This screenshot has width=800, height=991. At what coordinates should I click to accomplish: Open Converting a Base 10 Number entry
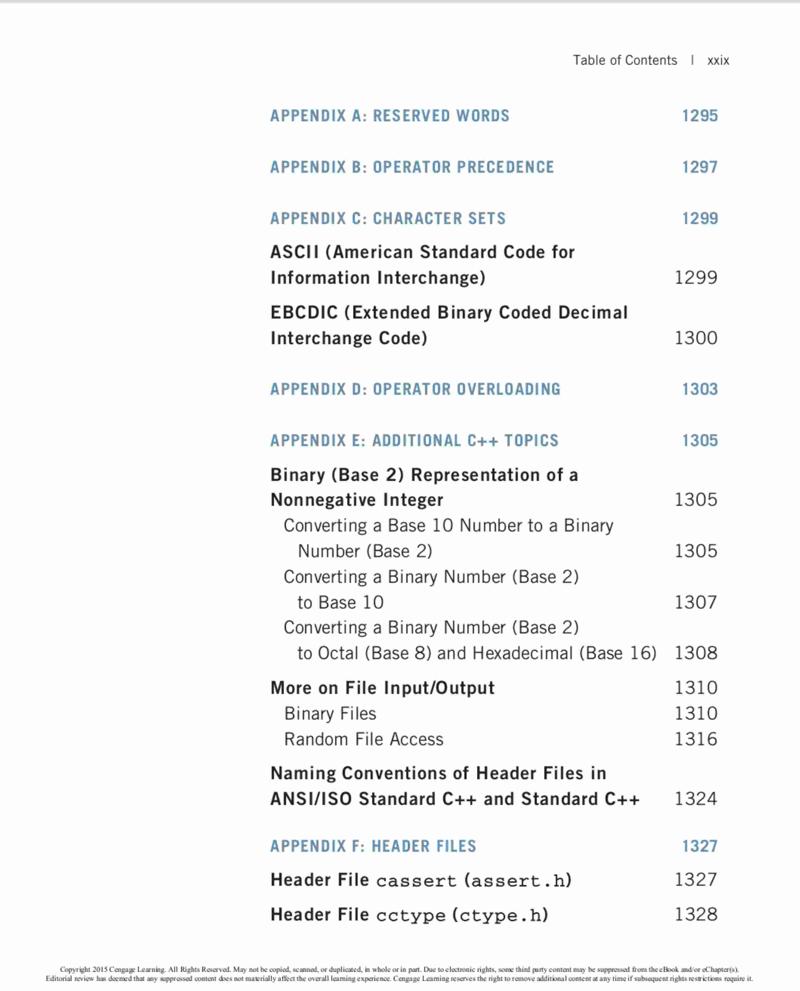coord(448,538)
